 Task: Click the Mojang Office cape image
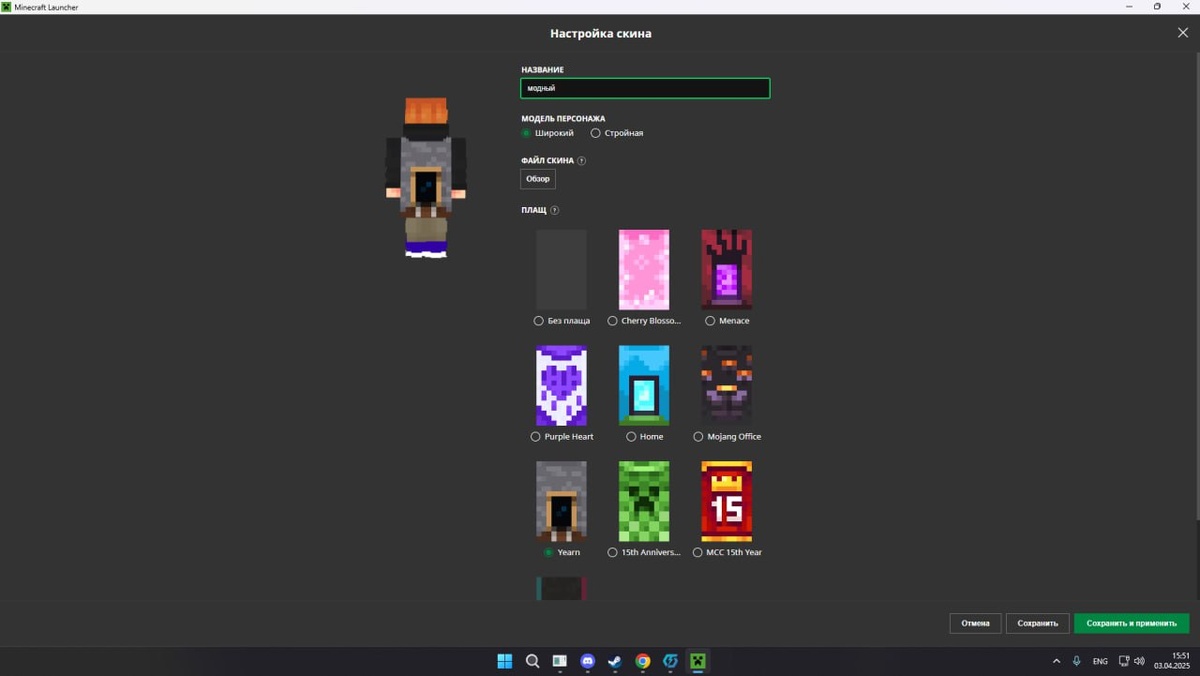point(726,386)
